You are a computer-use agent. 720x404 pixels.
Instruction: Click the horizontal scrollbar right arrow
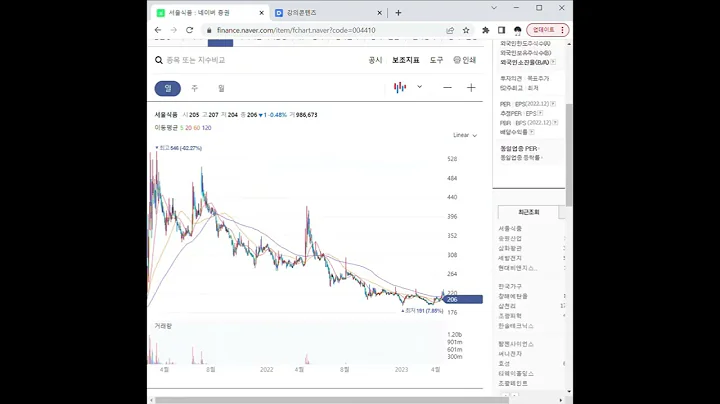pyautogui.click(x=561, y=400)
